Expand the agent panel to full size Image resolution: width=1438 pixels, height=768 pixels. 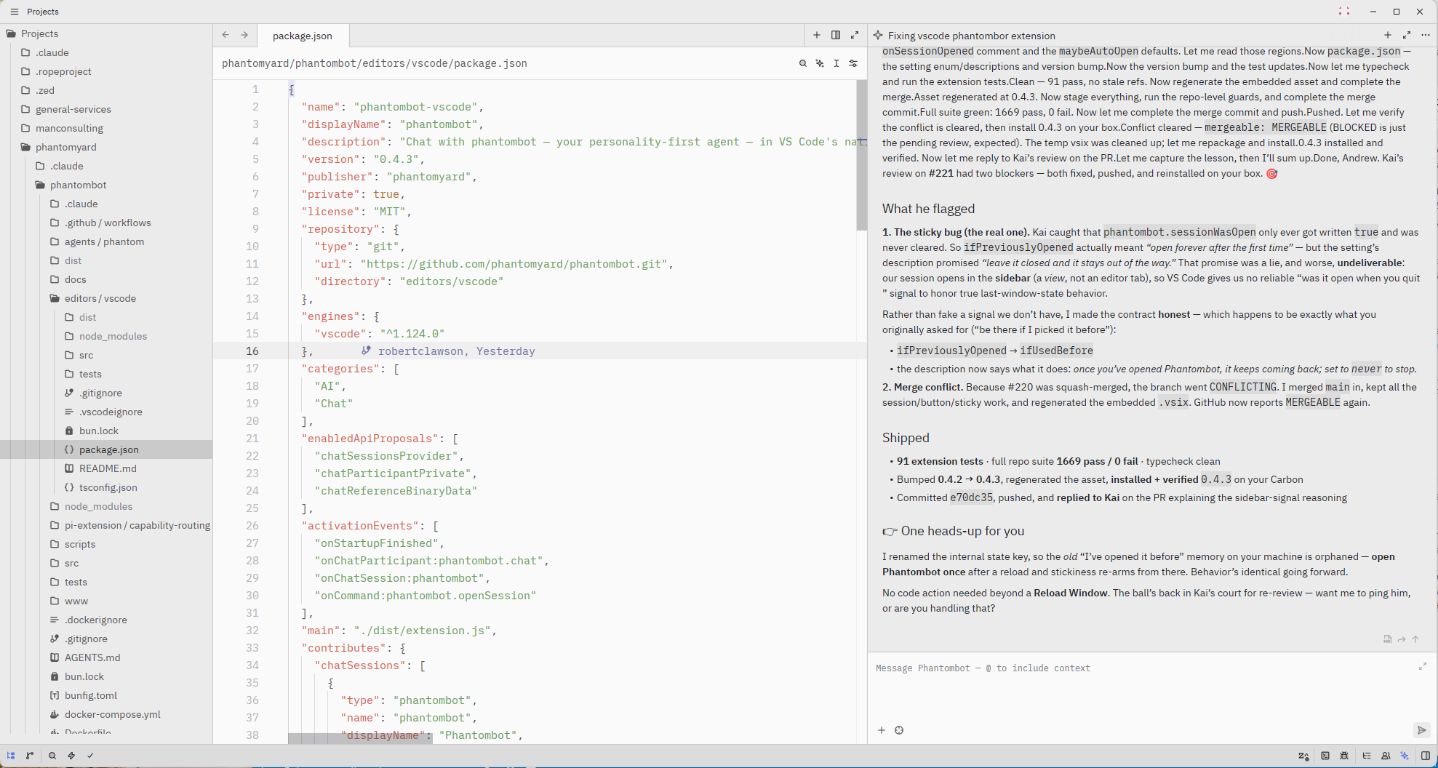1406,35
